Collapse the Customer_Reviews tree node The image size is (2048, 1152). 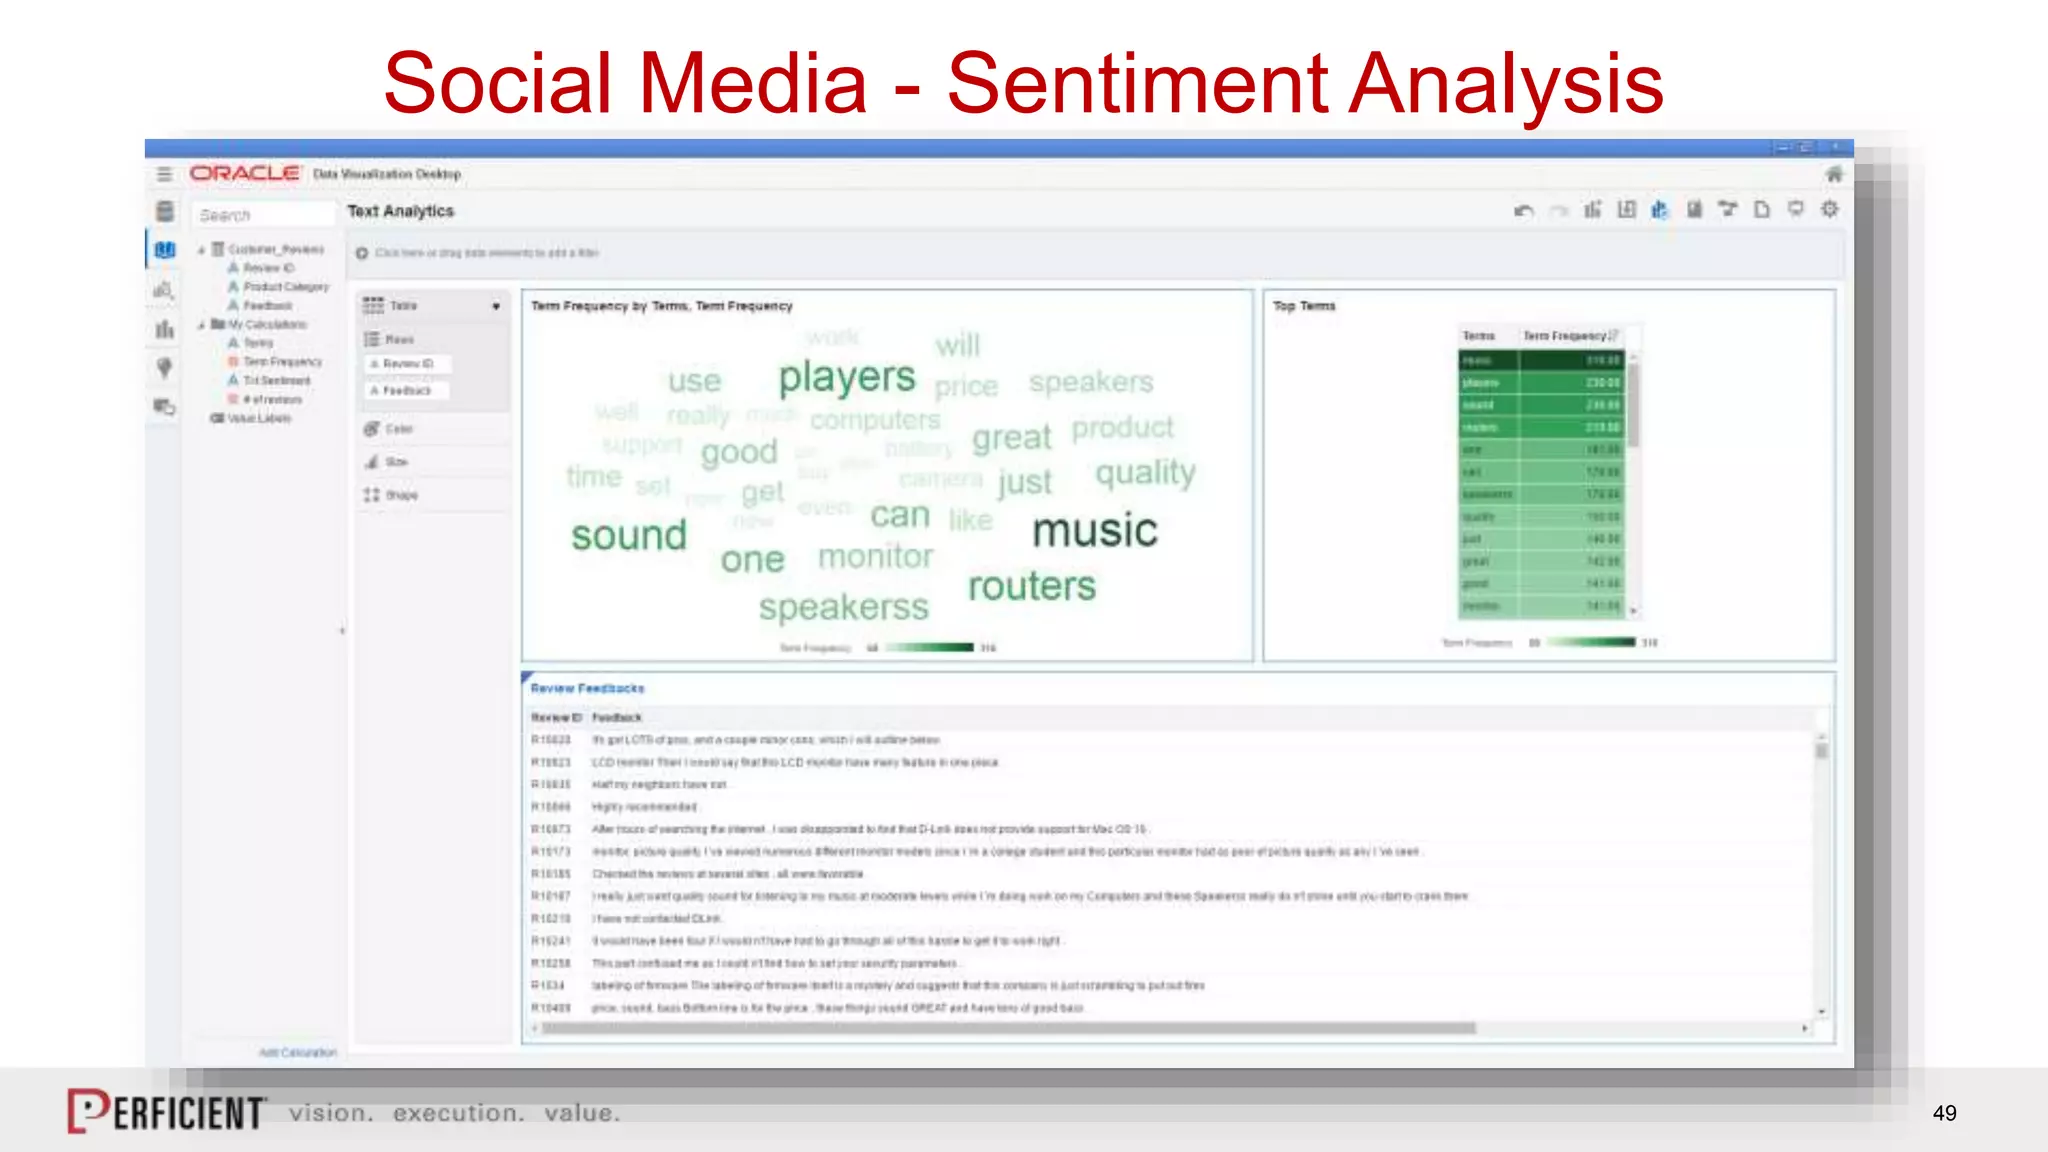tap(201, 249)
